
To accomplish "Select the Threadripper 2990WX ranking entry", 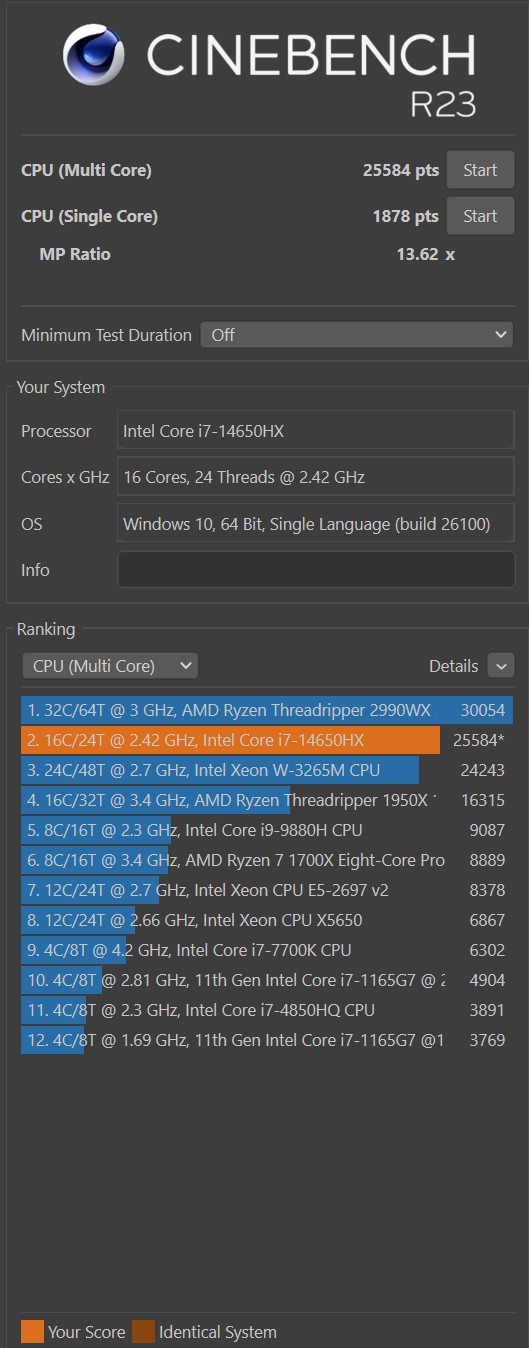I will pyautogui.click(x=267, y=710).
